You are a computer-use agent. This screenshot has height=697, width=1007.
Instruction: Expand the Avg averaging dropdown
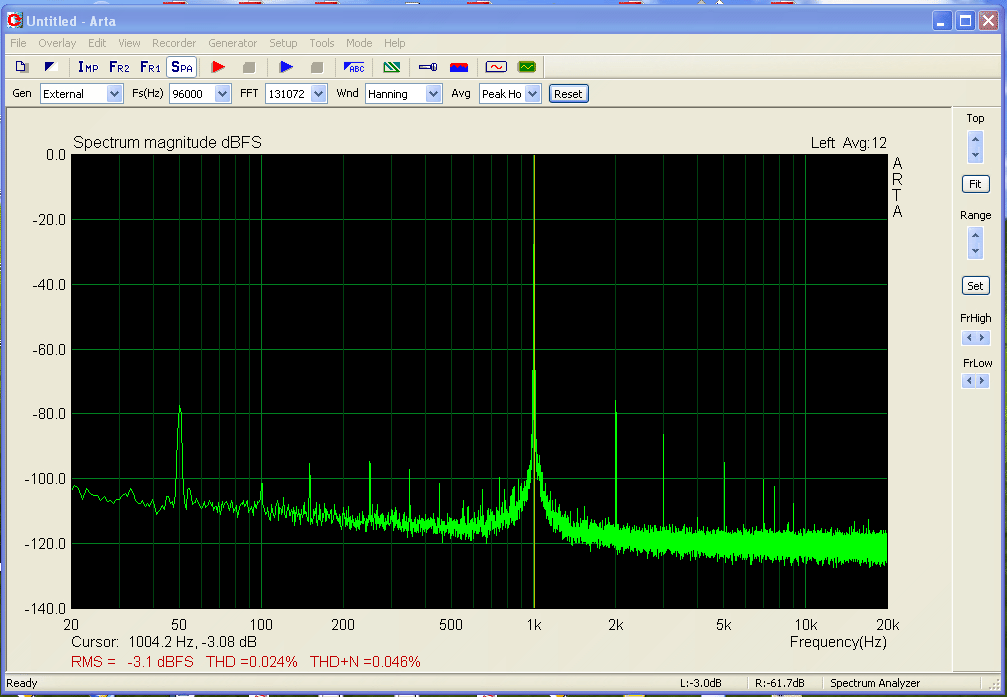pyautogui.click(x=532, y=94)
